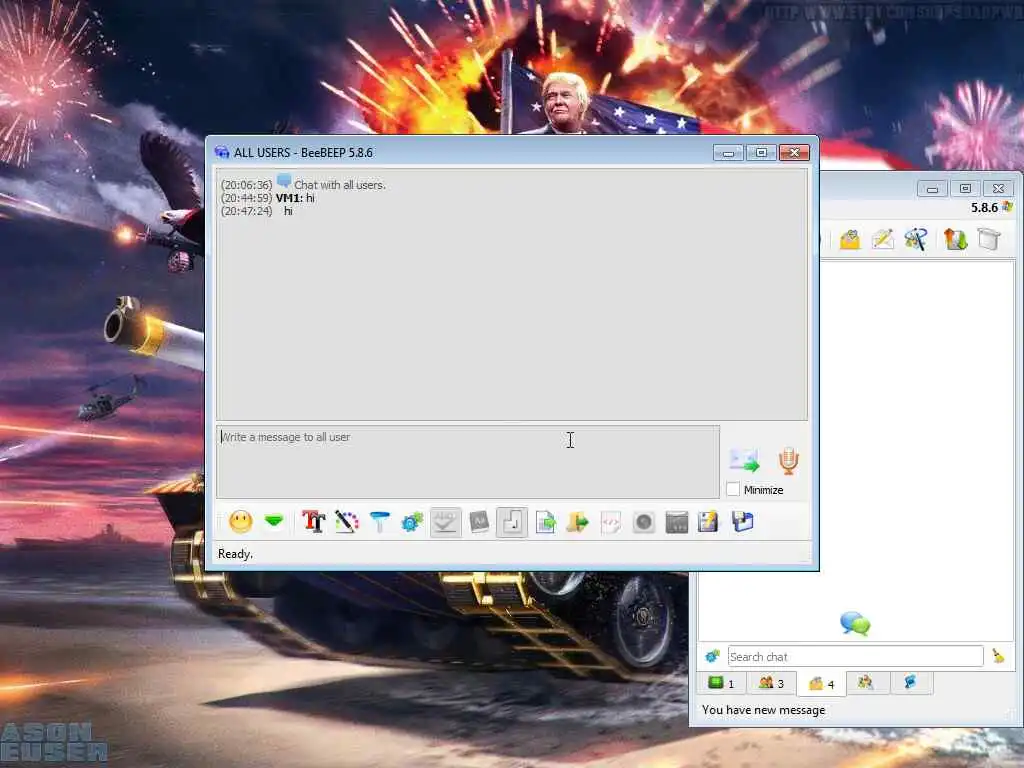Click the (20:47:24) hi message line
Image resolution: width=1024 pixels, height=768 pixels.
pyautogui.click(x=257, y=211)
